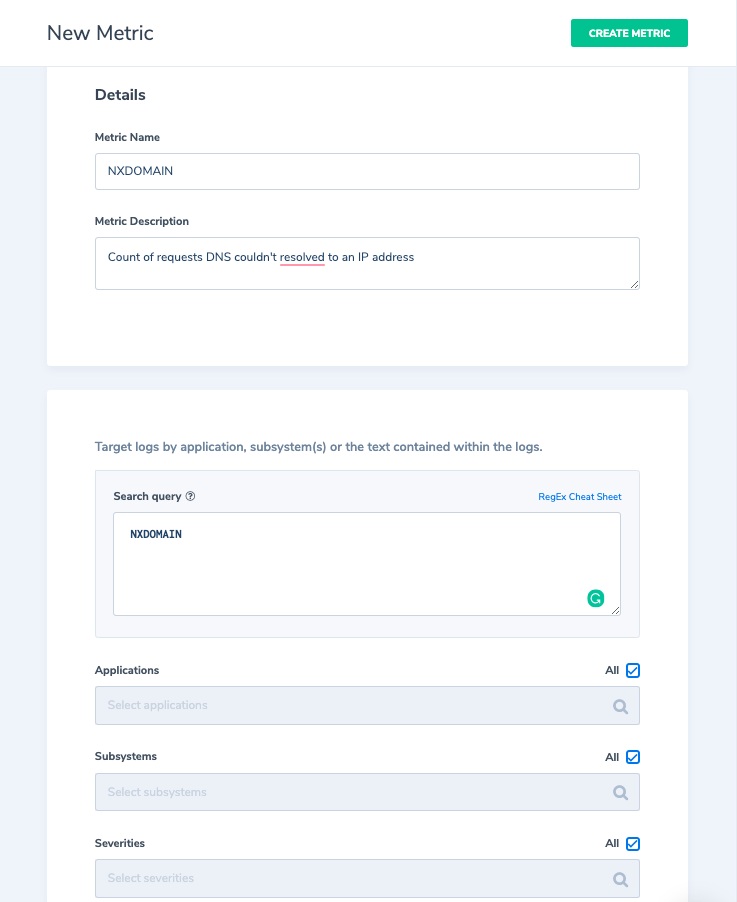Click inside the Metric Description textarea

coord(367,263)
